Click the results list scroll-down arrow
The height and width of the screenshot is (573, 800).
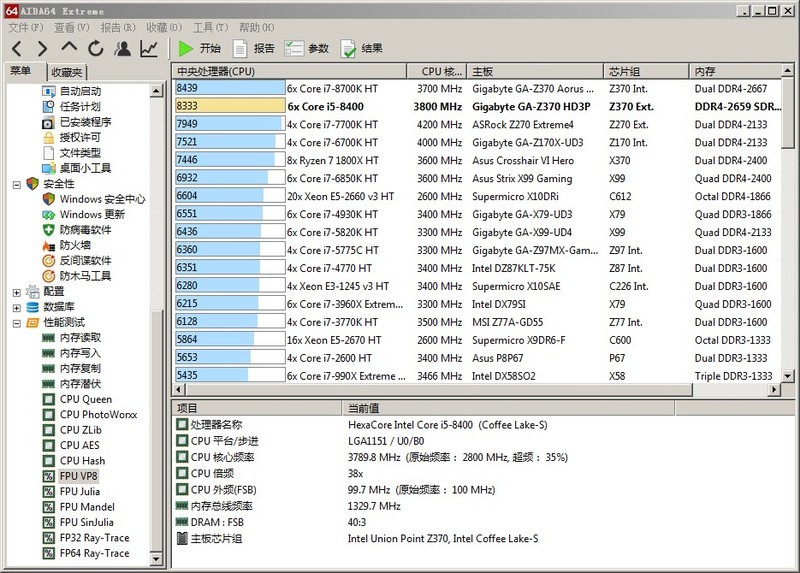tap(787, 376)
